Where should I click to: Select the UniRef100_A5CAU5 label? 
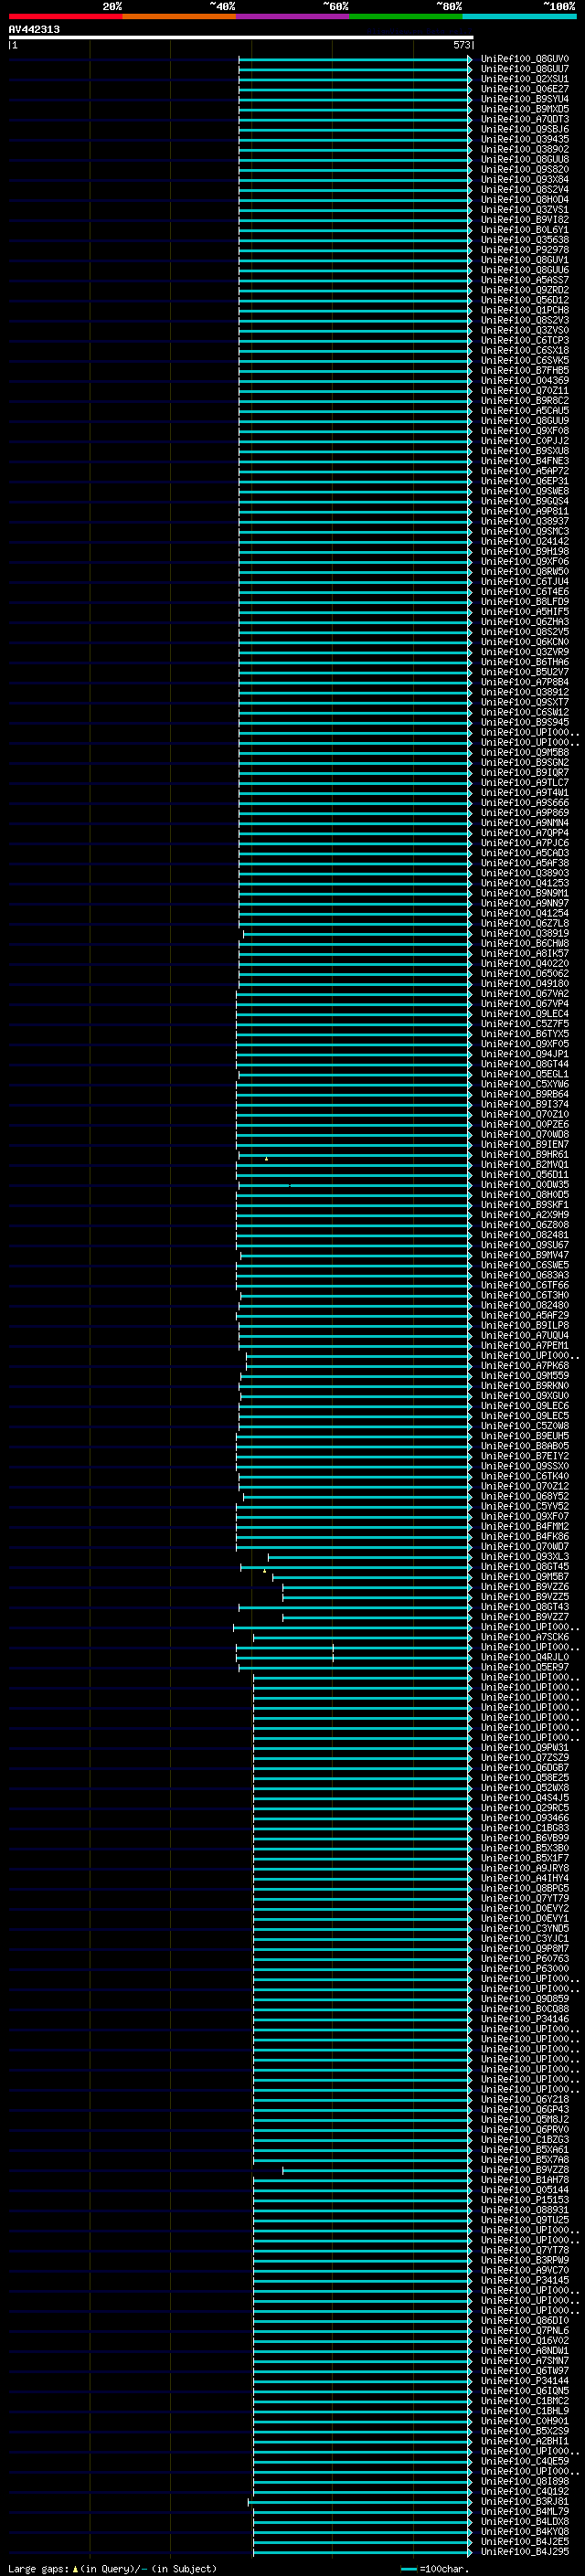pos(525,411)
